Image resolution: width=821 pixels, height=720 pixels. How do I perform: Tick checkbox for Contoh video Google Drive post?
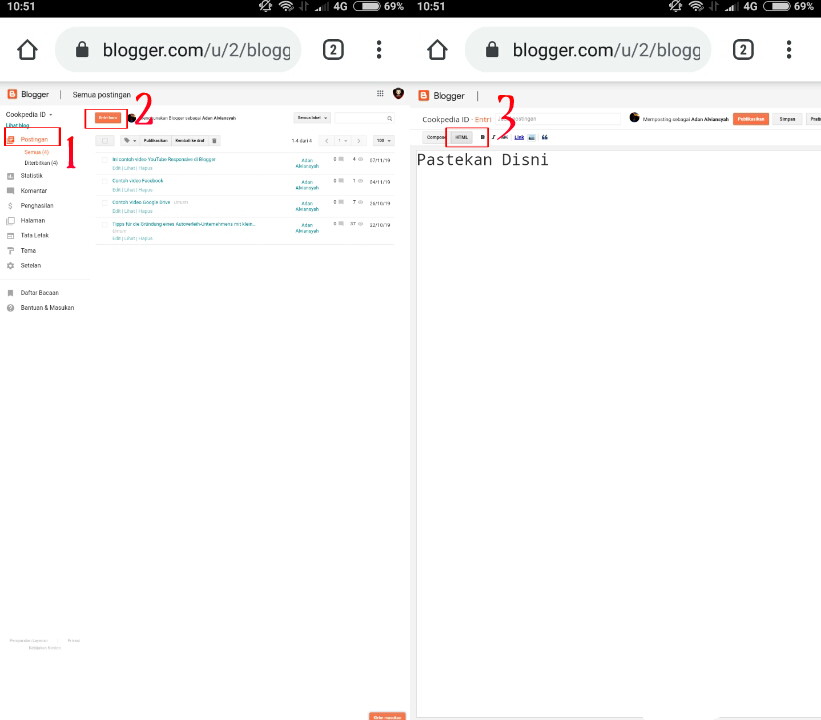click(x=104, y=203)
